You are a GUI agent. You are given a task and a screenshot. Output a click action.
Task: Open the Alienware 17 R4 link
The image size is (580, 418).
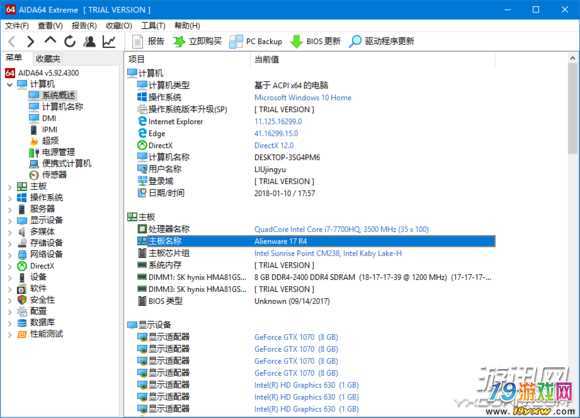(x=280, y=241)
